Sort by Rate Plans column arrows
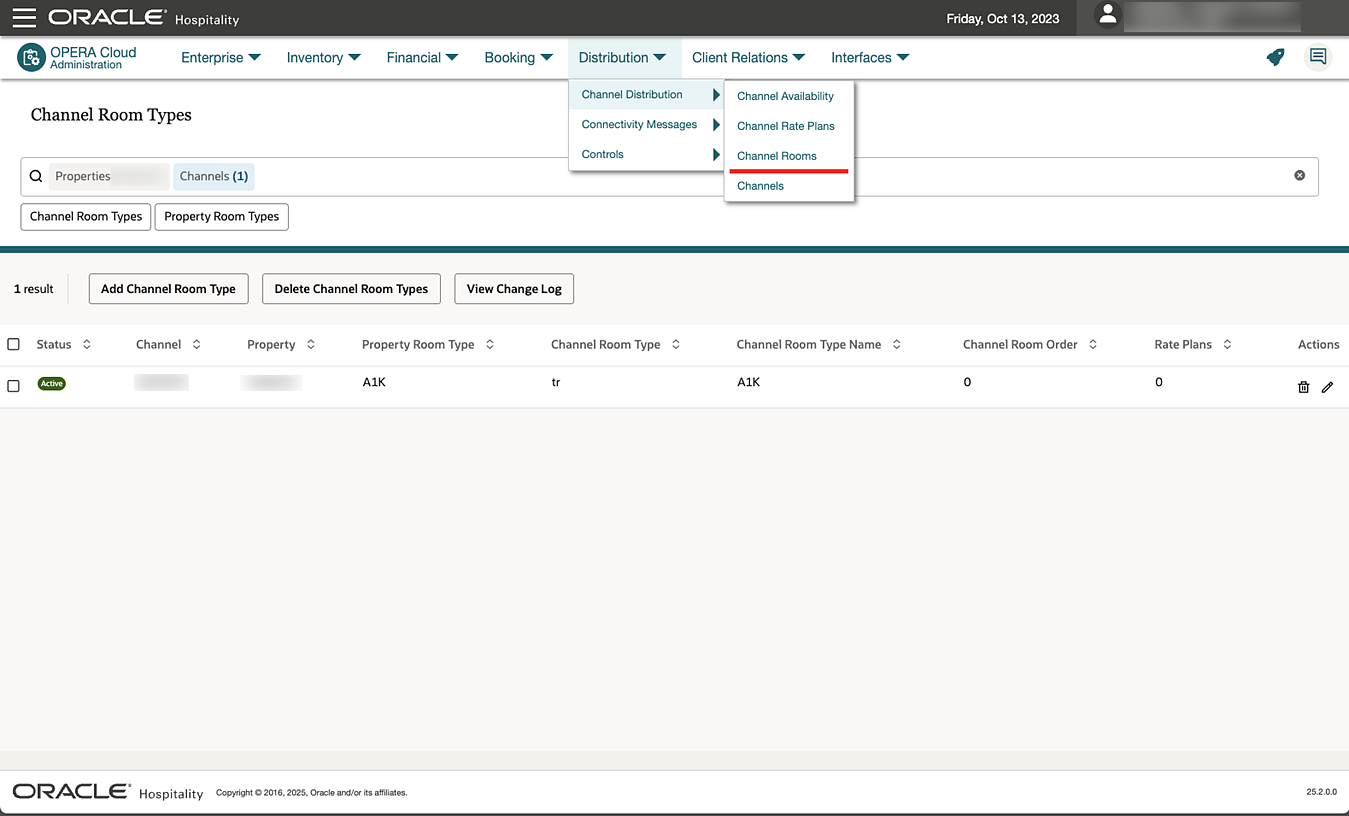This screenshot has height=816, width=1349. click(x=1227, y=344)
